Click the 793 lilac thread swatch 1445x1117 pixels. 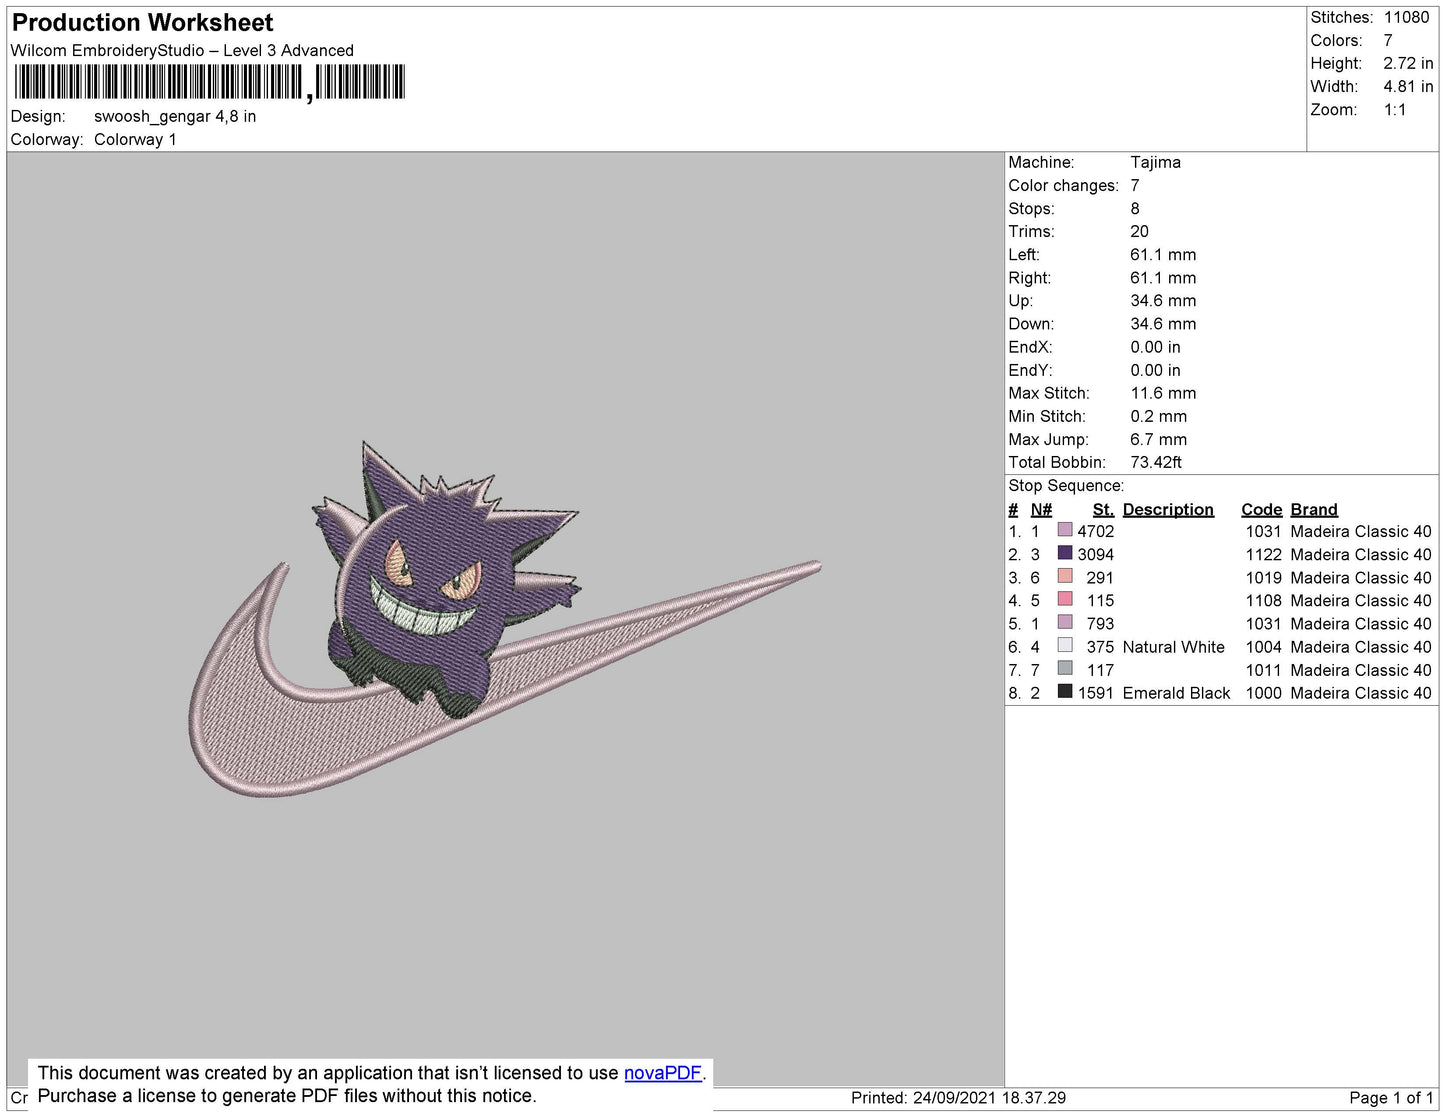point(1065,623)
